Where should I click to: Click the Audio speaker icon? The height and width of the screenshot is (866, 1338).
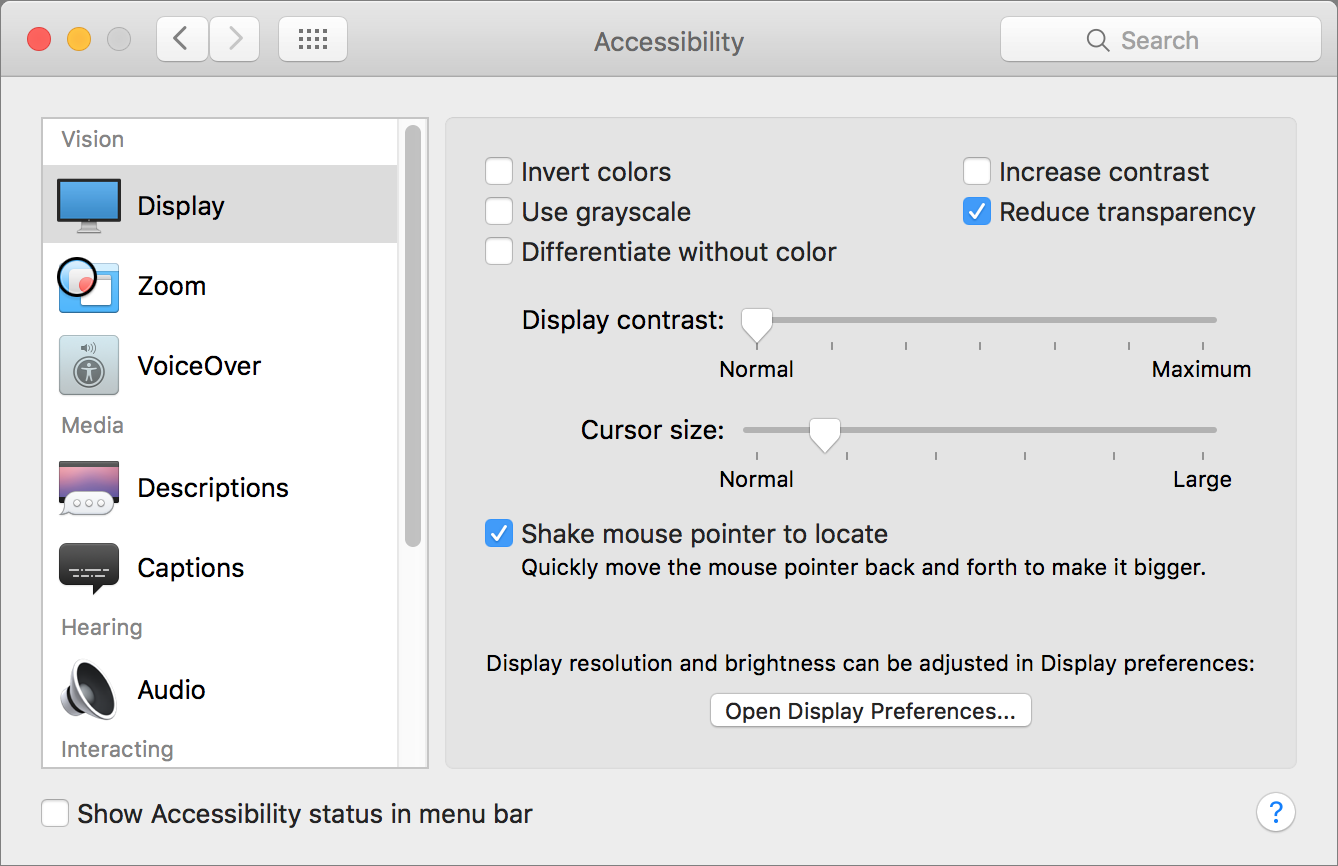point(89,690)
